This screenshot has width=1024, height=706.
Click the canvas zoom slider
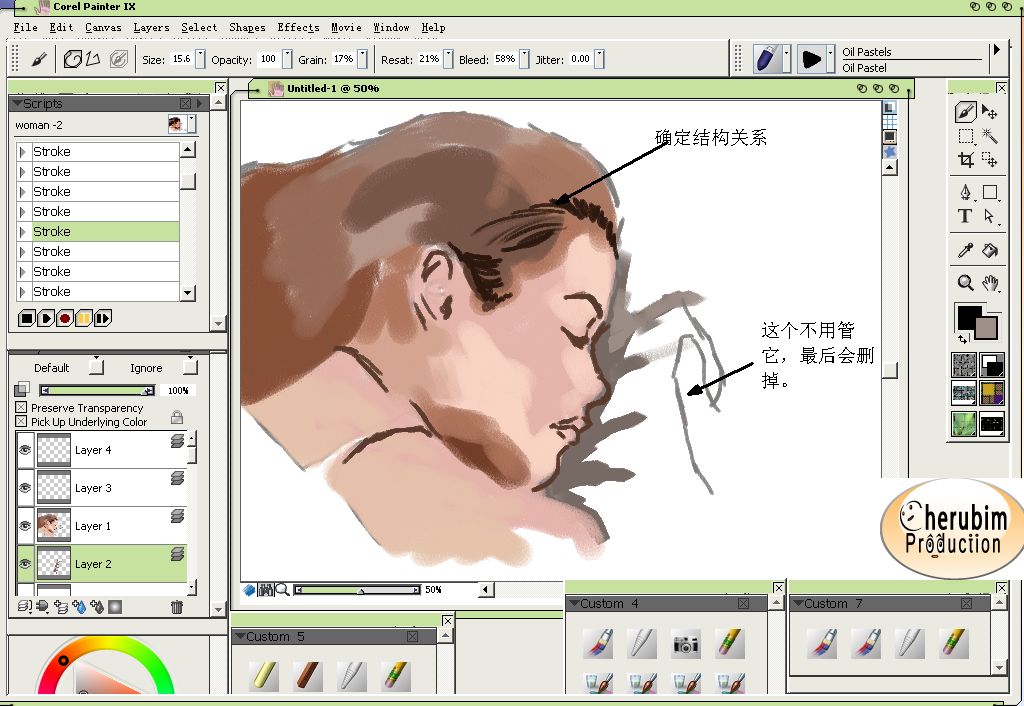pyautogui.click(x=357, y=590)
